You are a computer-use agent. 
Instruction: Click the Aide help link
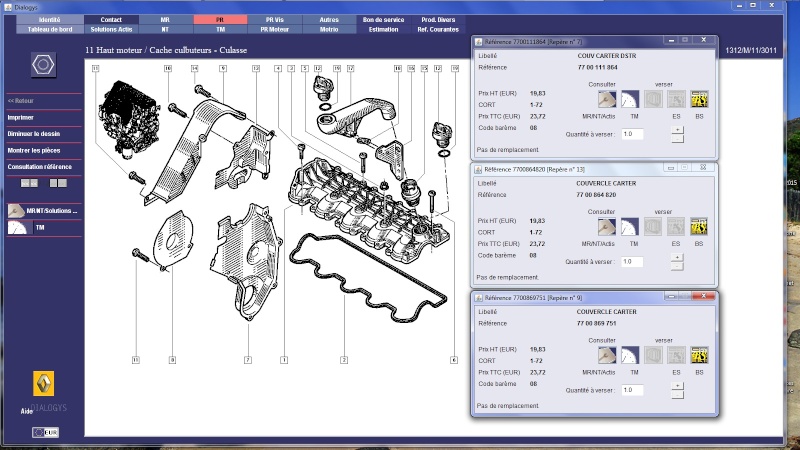pyautogui.click(x=26, y=411)
